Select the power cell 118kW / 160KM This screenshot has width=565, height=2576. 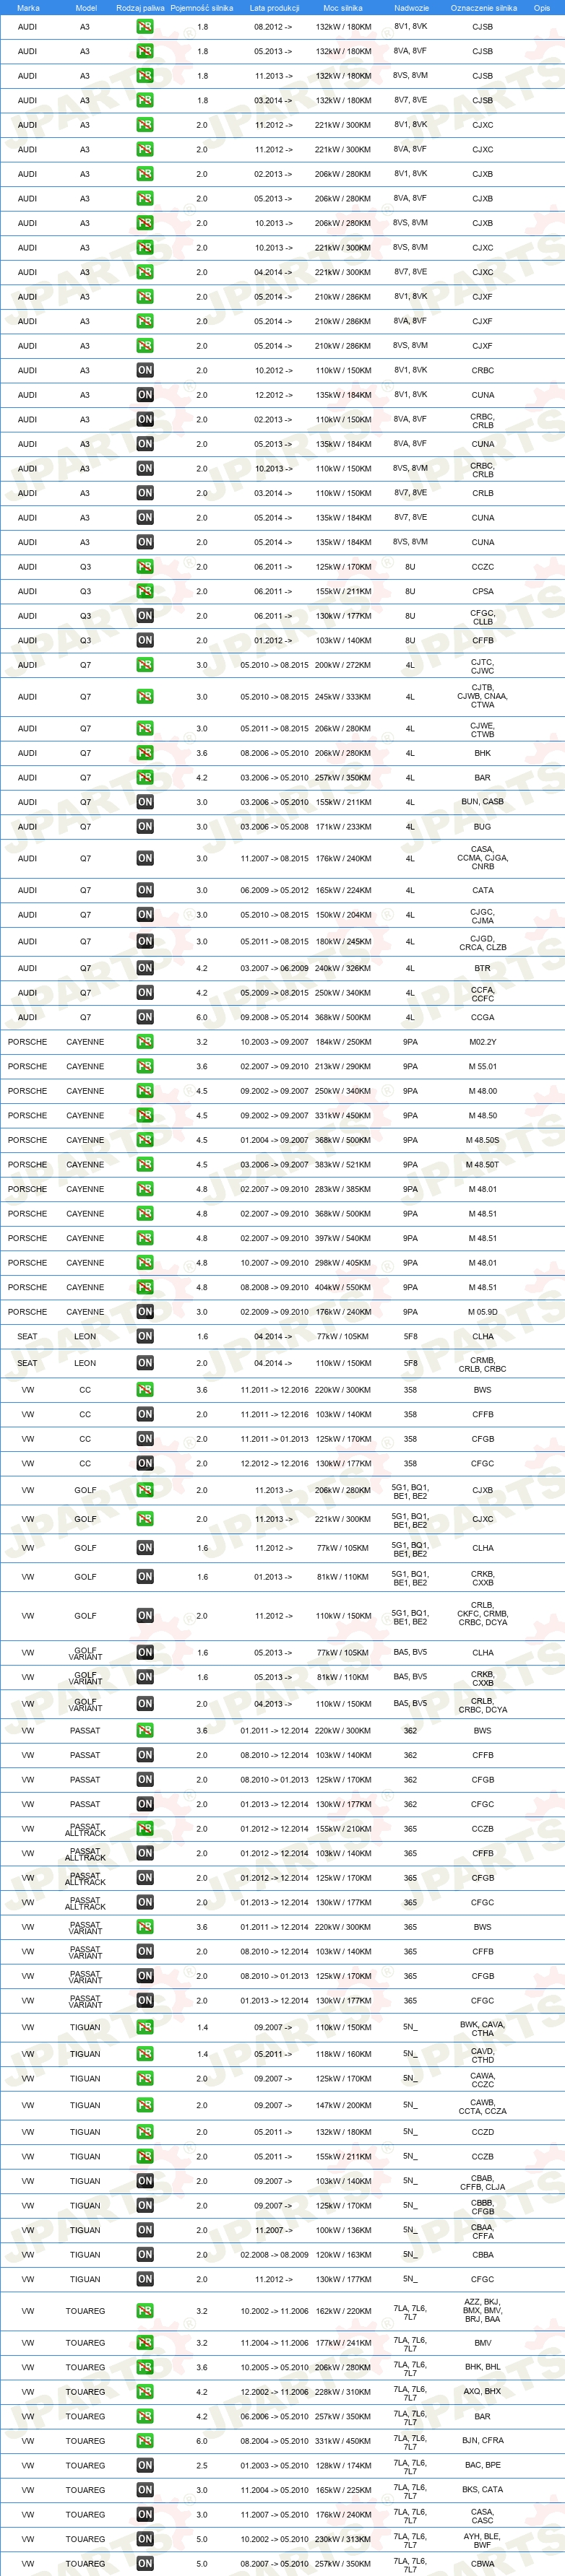coord(343,2054)
